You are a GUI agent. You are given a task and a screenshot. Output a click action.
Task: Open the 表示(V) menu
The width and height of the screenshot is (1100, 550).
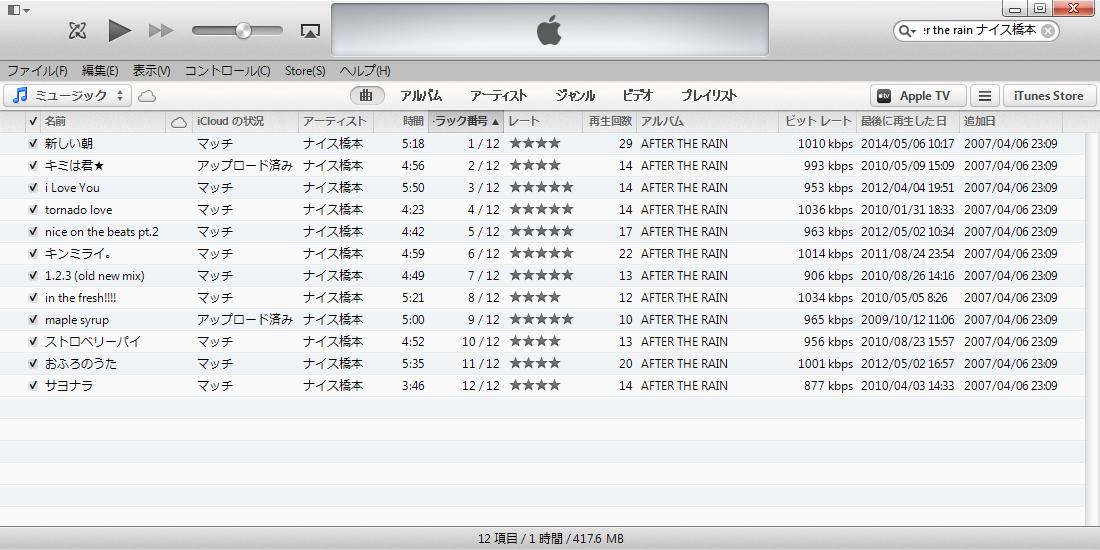152,71
